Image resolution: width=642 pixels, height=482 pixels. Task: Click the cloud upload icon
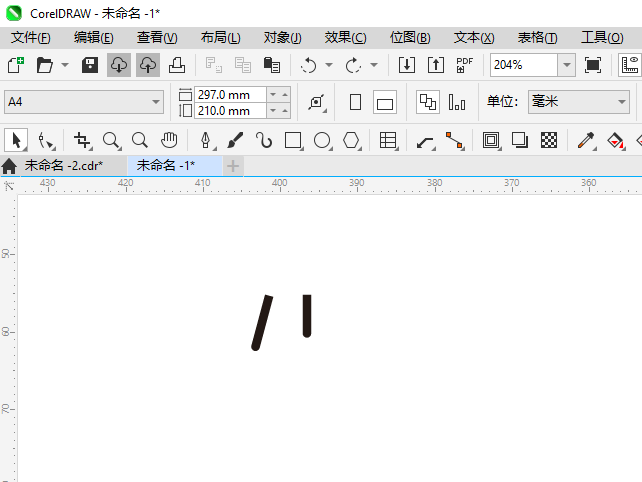(x=148, y=65)
